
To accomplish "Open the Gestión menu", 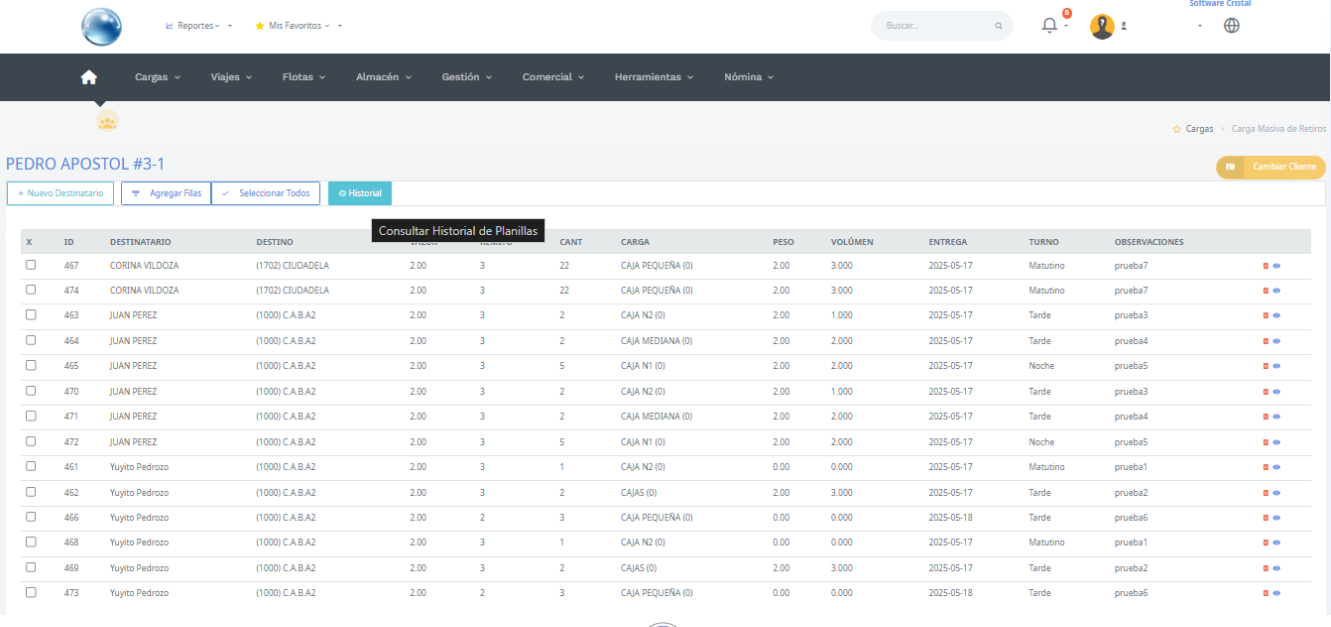I will tap(467, 77).
